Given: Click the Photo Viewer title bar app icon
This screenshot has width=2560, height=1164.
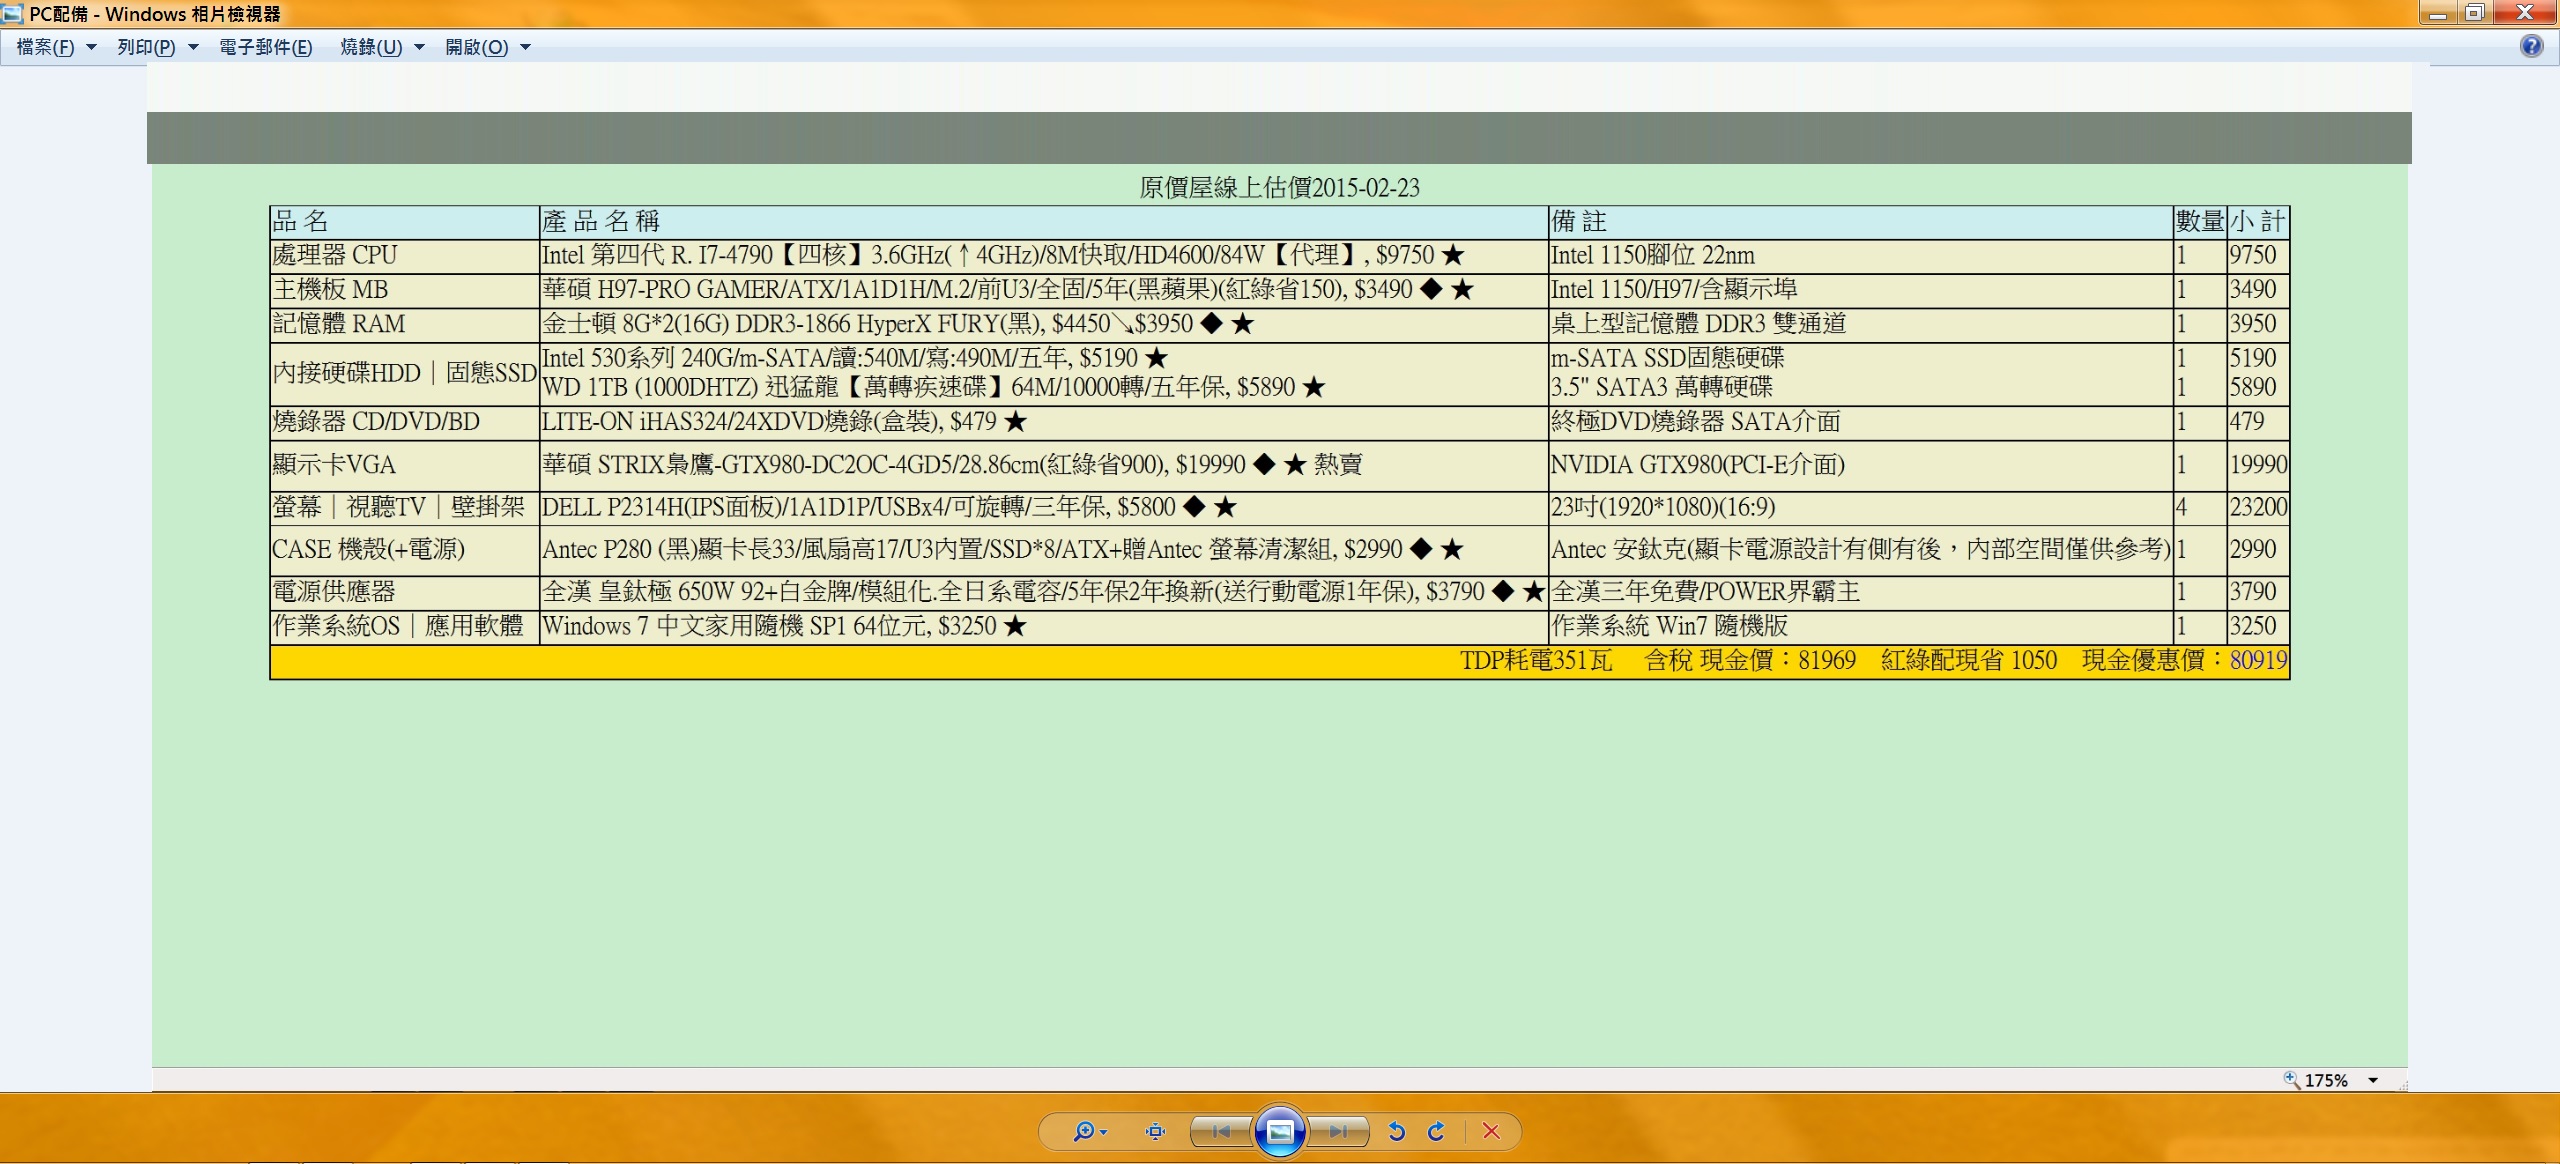Looking at the screenshot, I should pos(12,14).
